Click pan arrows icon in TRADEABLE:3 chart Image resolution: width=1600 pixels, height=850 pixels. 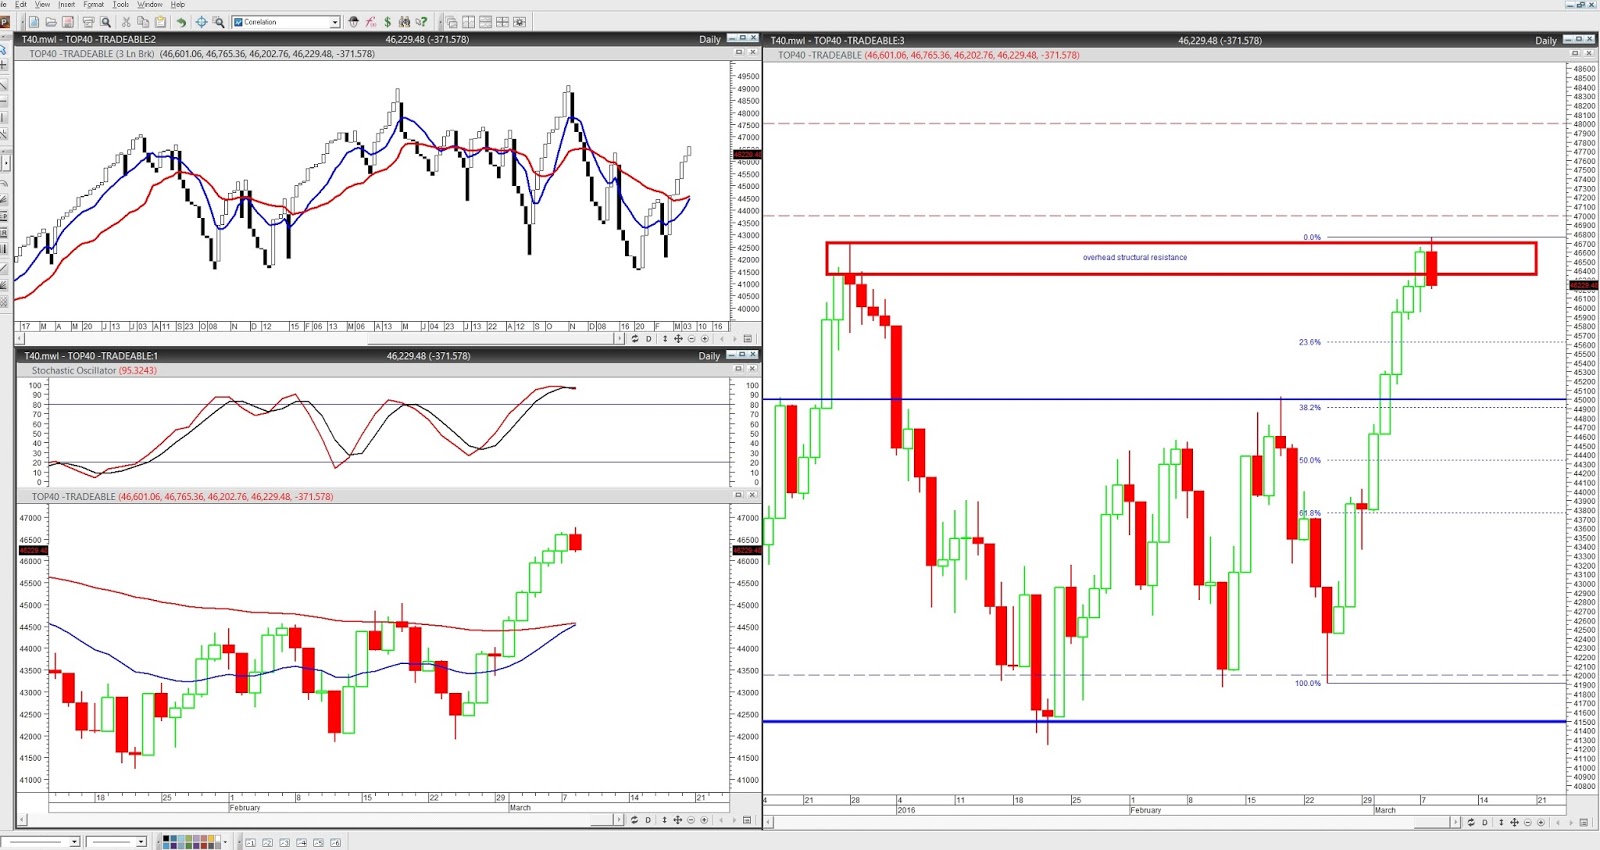[1514, 823]
